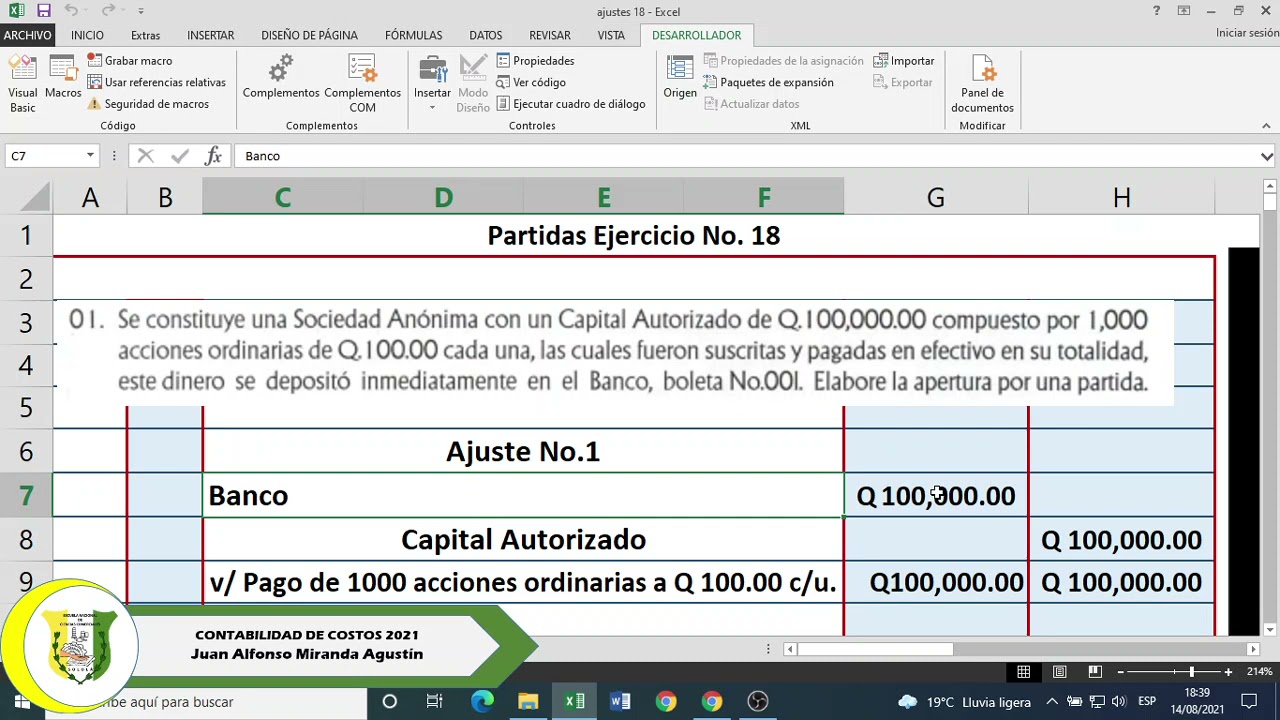
Task: Open File Explorer from taskbar
Action: click(x=528, y=701)
